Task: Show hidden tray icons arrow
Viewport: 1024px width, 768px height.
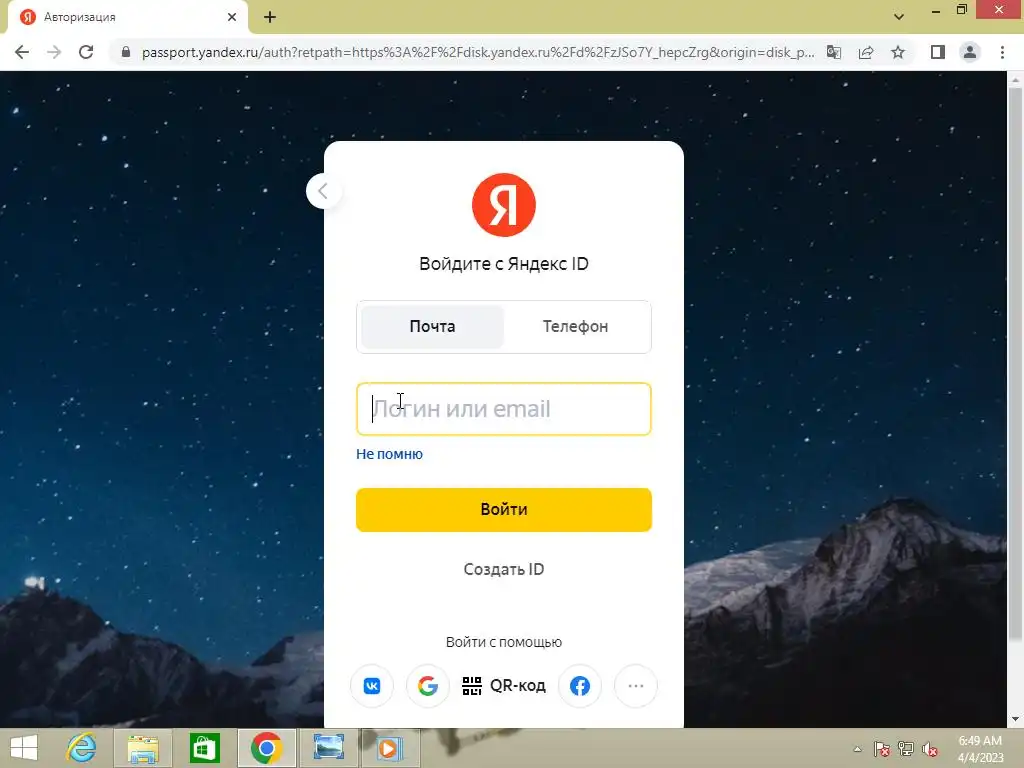Action: (857, 749)
